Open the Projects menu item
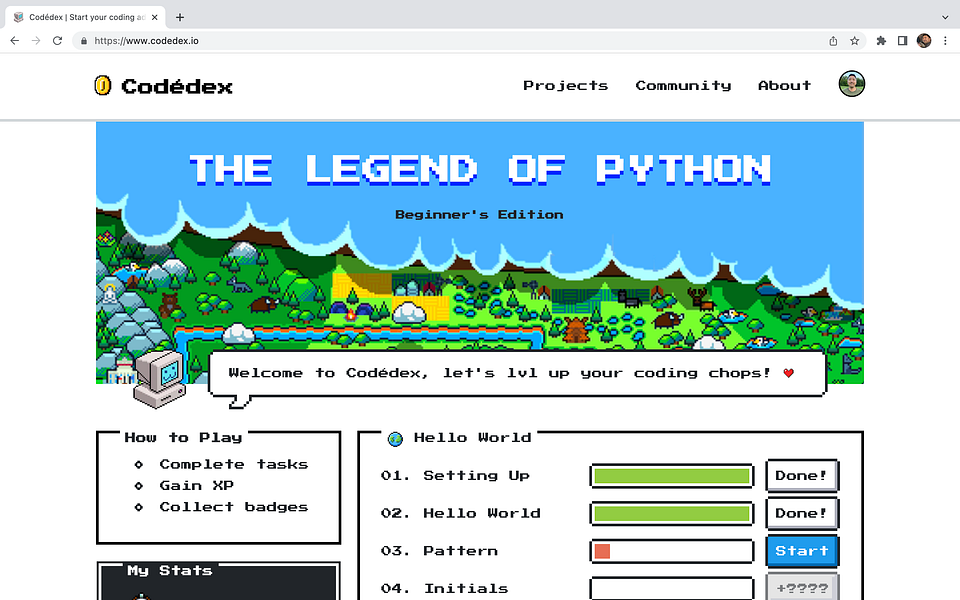Screen dimensions: 960x600 click(565, 86)
